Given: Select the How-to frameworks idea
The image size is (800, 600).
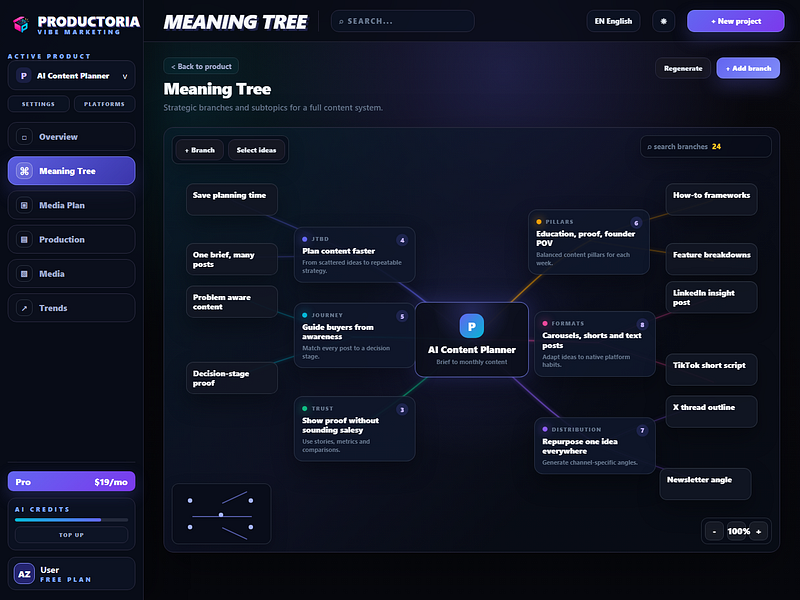Looking at the screenshot, I should [x=711, y=199].
